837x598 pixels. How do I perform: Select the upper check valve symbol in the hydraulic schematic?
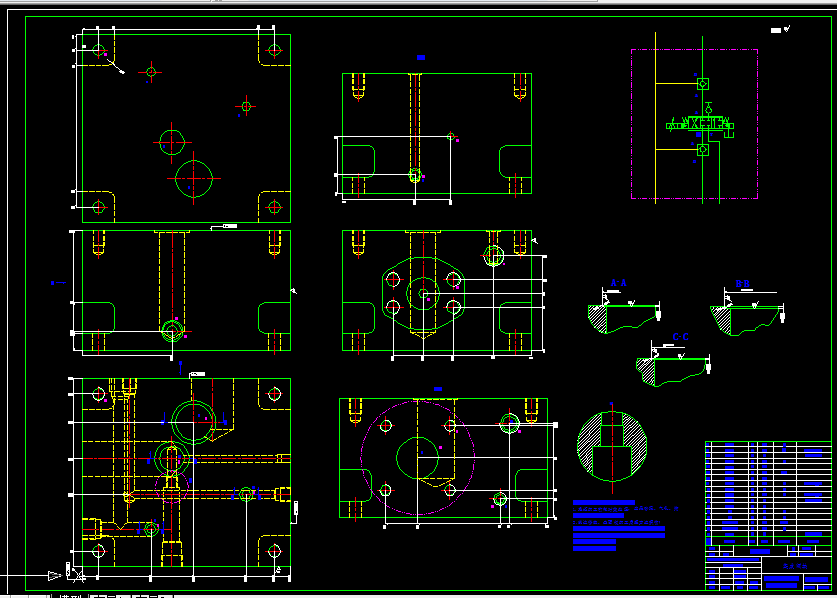click(x=702, y=84)
